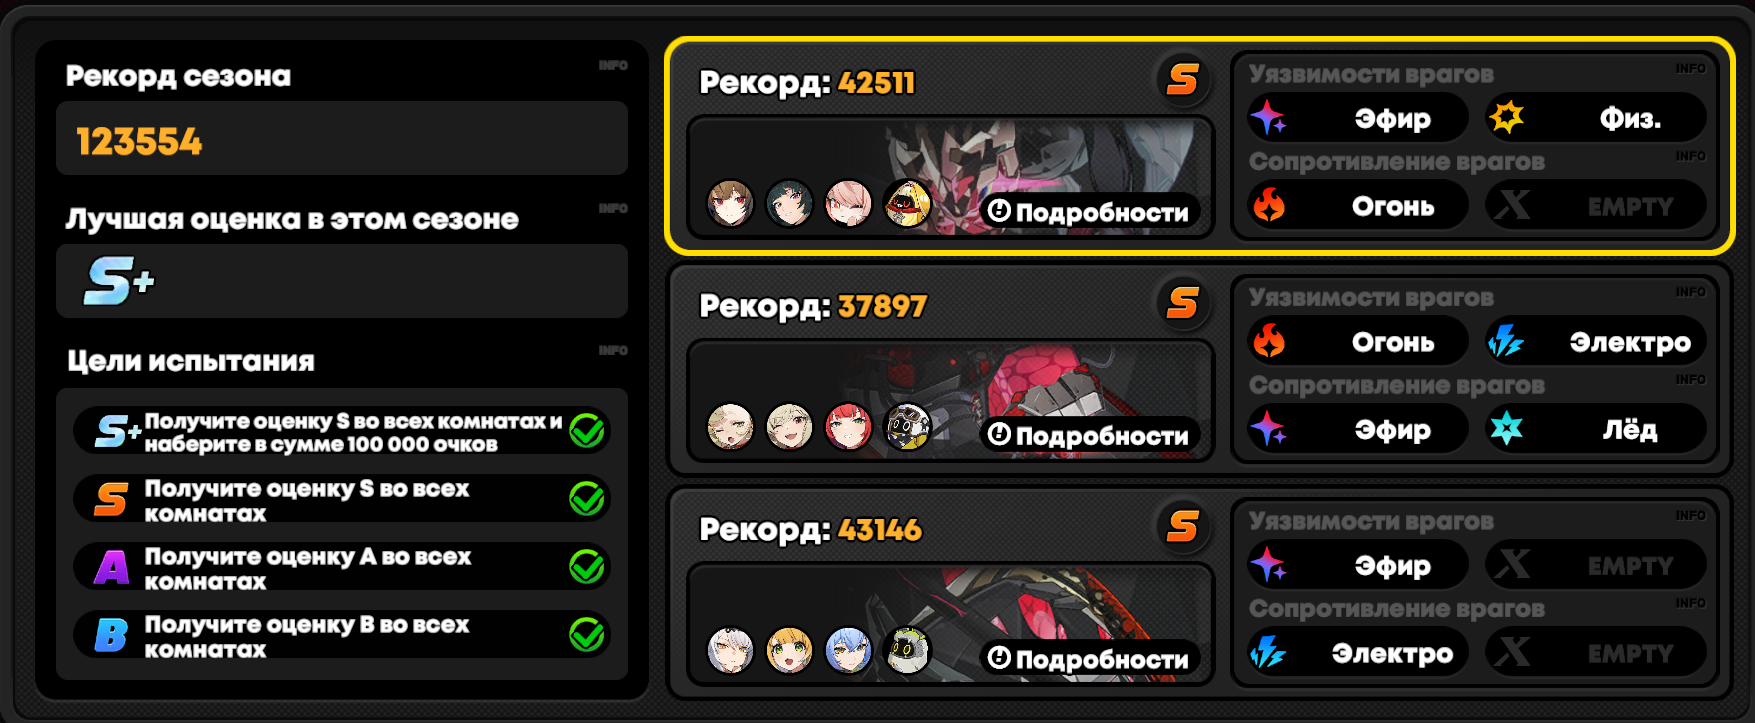The height and width of the screenshot is (723, 1755).
Task: Click the Ether weakness icon in first record
Action: pyautogui.click(x=1268, y=118)
